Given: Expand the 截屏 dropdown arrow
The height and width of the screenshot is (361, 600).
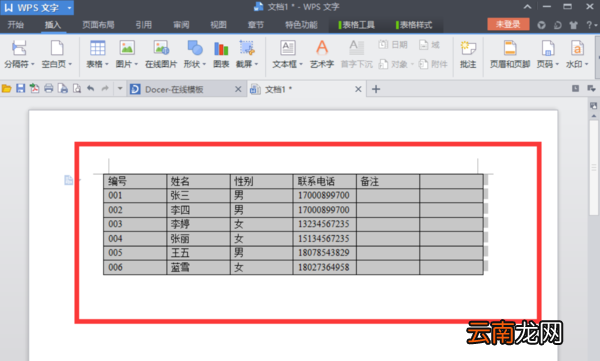Looking at the screenshot, I should click(x=256, y=64).
